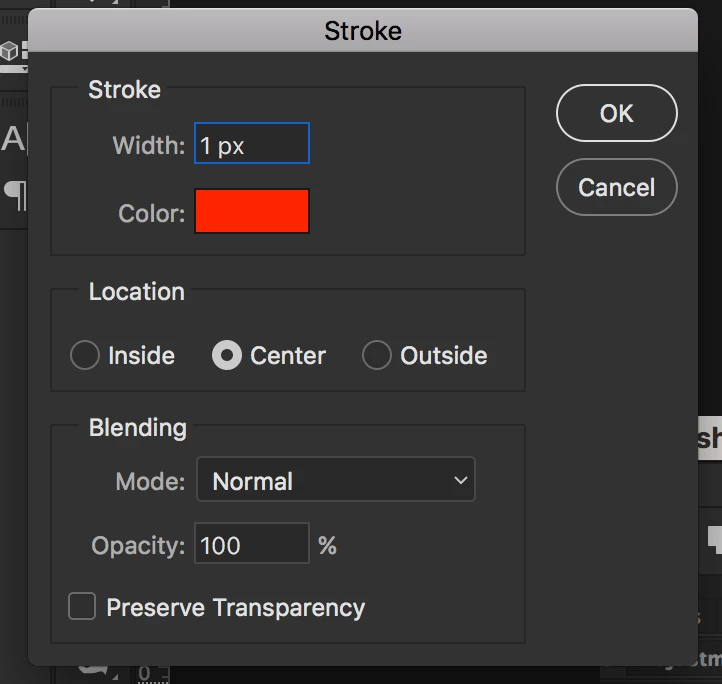Open the blending Mode dropdown
This screenshot has width=722, height=684.
(x=335, y=481)
